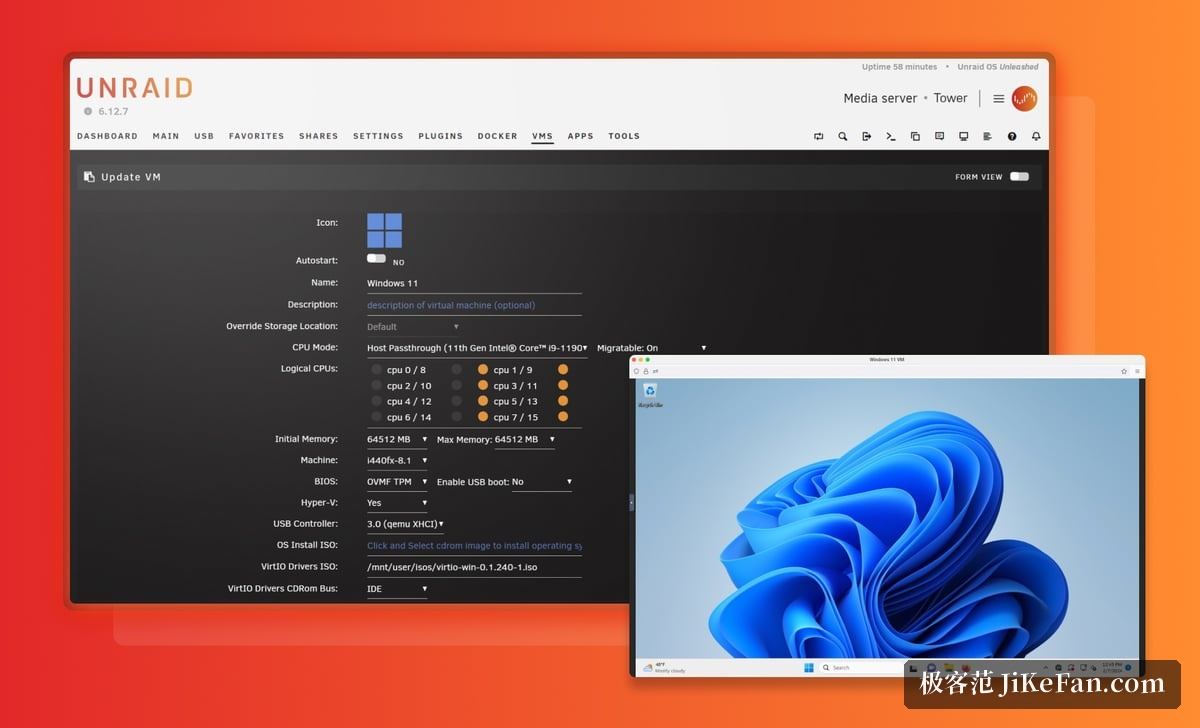Open the Max Memory dropdown

tap(524, 440)
